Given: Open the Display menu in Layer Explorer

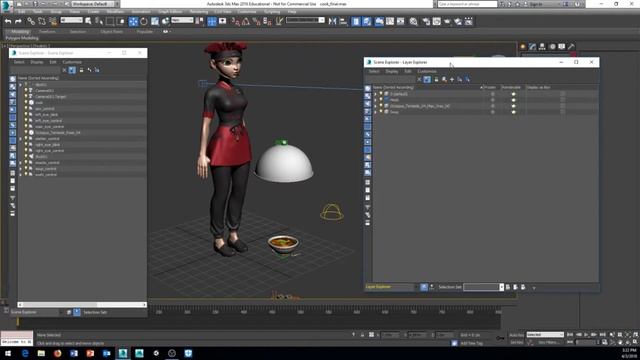Looking at the screenshot, I should tap(392, 71).
